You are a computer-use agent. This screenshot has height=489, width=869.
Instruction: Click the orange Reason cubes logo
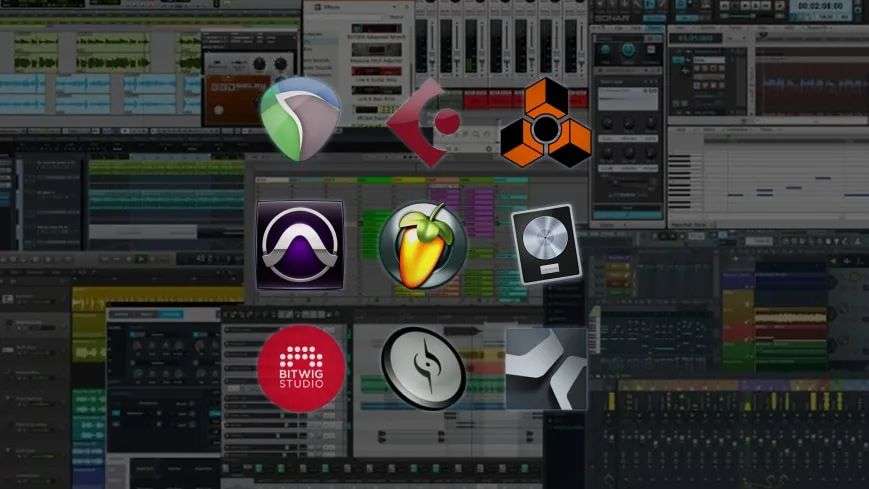click(546, 123)
